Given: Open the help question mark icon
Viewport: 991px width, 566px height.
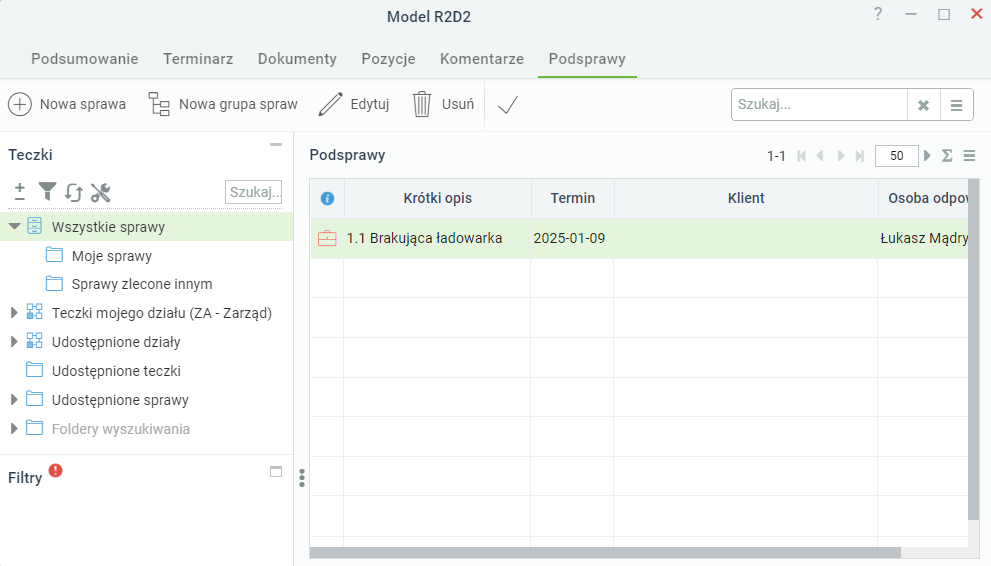Looking at the screenshot, I should pos(878,14).
